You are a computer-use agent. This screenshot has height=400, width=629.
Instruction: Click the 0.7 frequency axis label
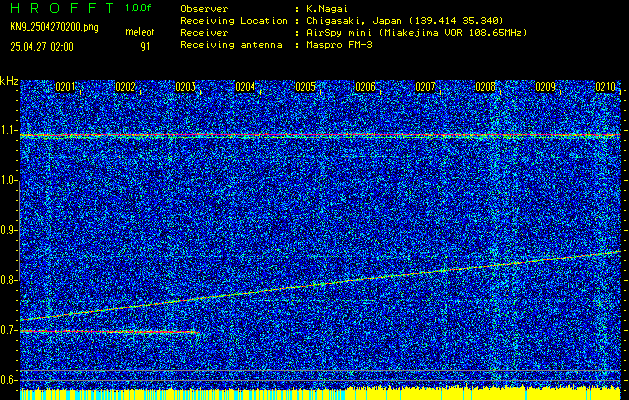[x=8, y=330]
